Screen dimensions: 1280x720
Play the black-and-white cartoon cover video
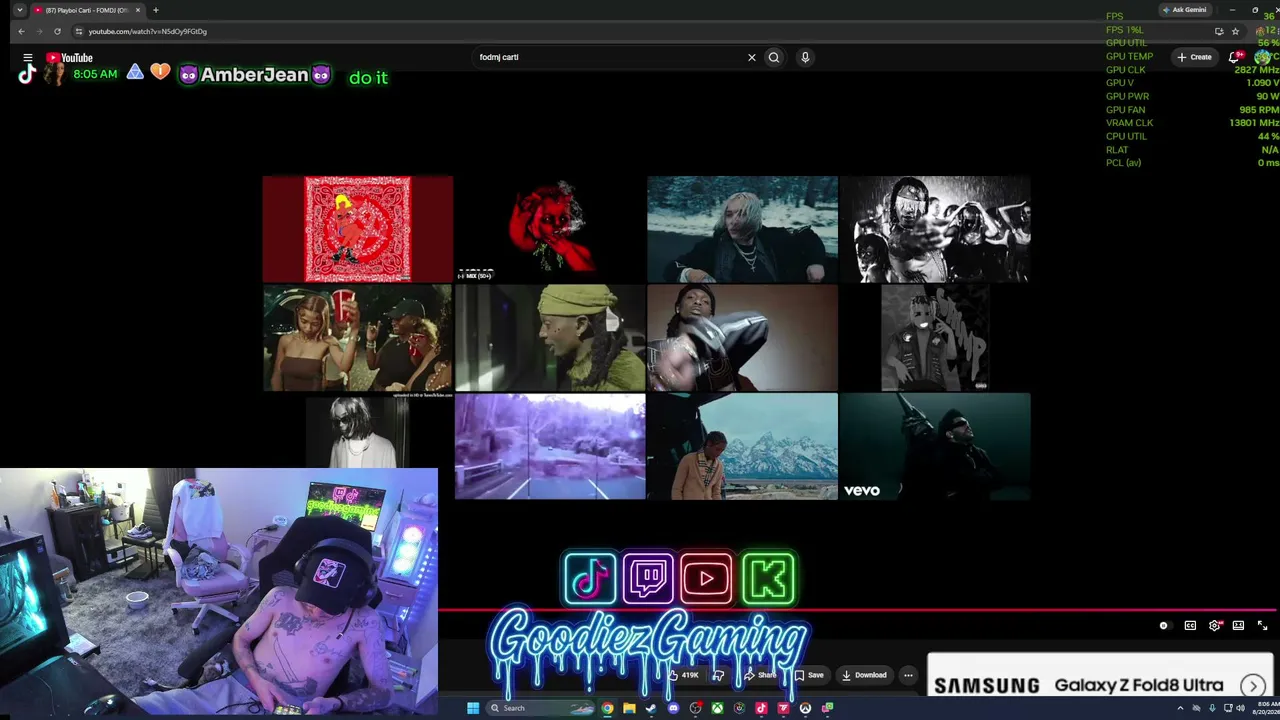[x=934, y=338]
